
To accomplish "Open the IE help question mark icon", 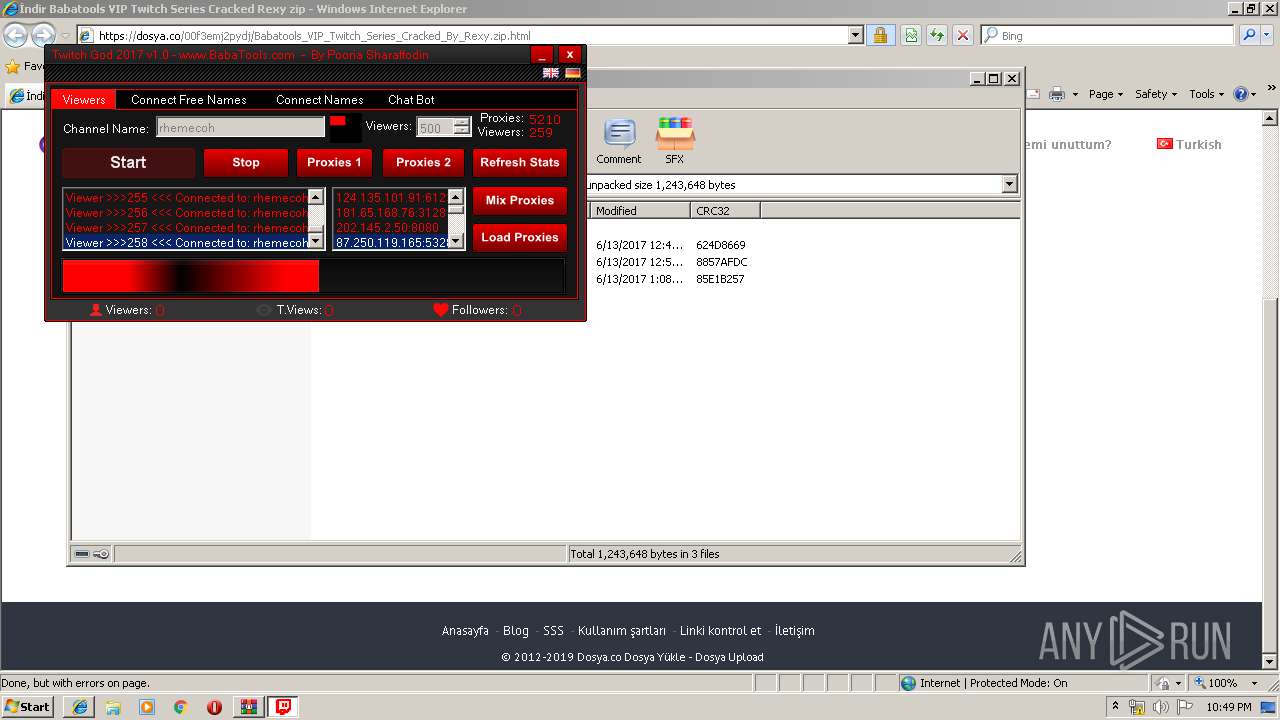I will (1240, 94).
